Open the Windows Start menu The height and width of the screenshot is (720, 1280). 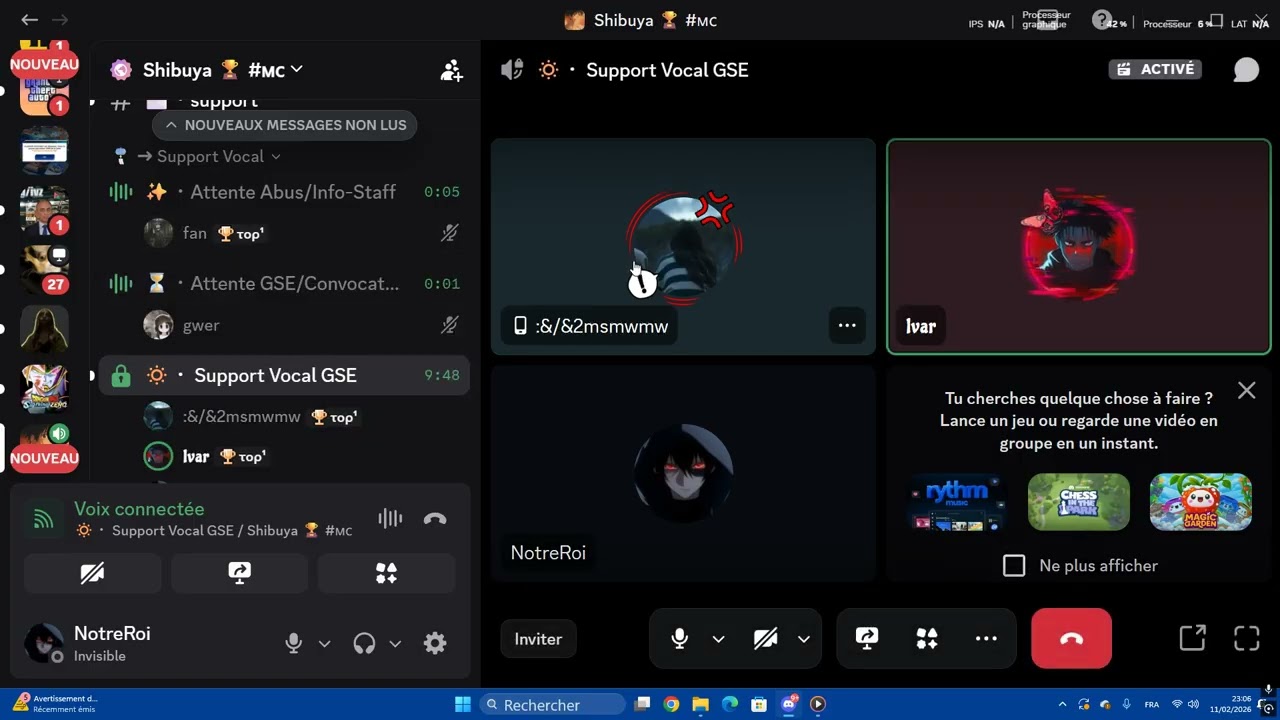[x=463, y=704]
